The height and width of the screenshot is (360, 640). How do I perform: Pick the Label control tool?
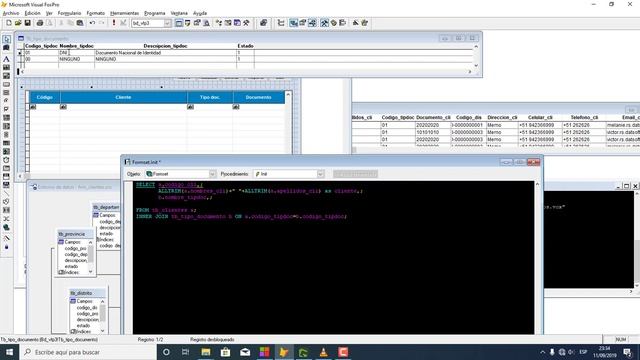tap(7, 59)
